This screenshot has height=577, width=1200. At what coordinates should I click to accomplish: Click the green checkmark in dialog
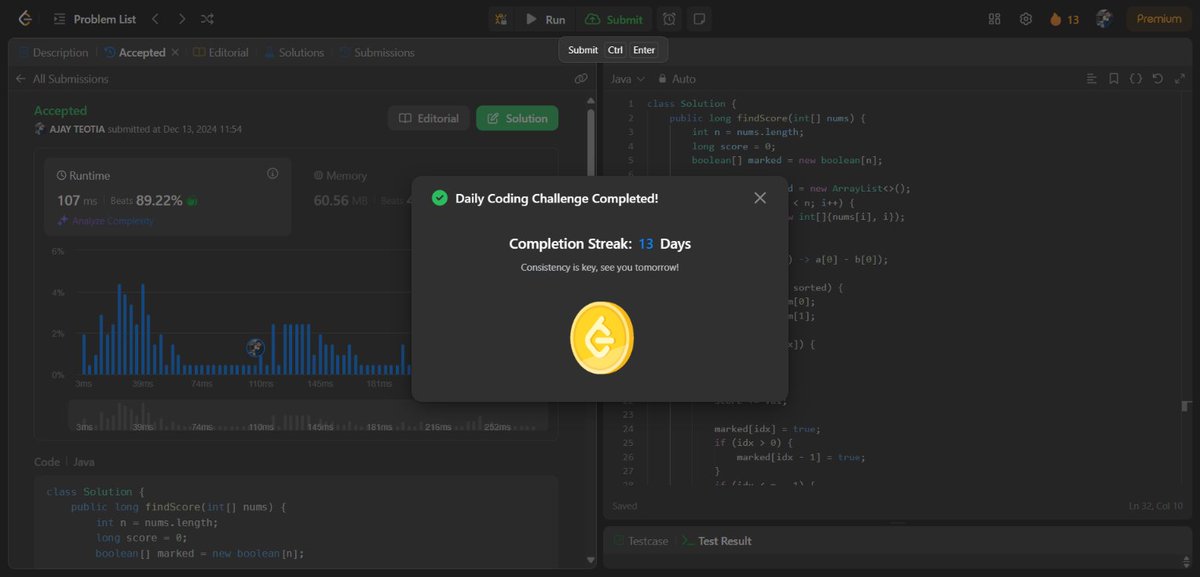[439, 198]
